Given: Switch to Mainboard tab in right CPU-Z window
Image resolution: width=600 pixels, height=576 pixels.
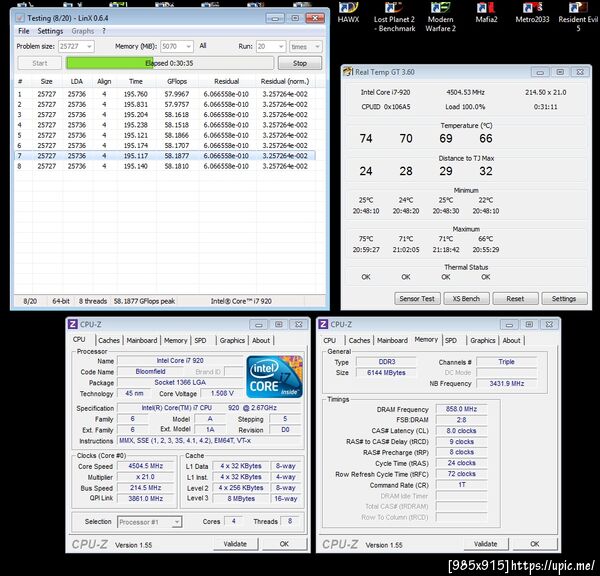Looking at the screenshot, I should tap(392, 340).
